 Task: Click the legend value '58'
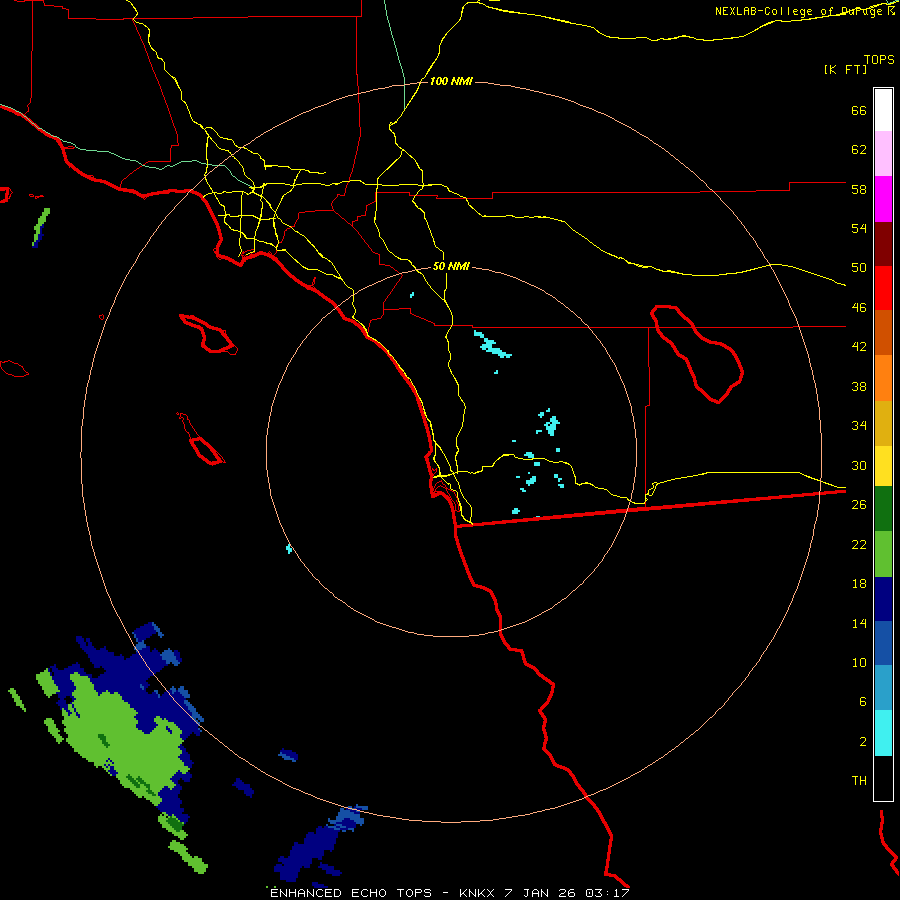859,189
